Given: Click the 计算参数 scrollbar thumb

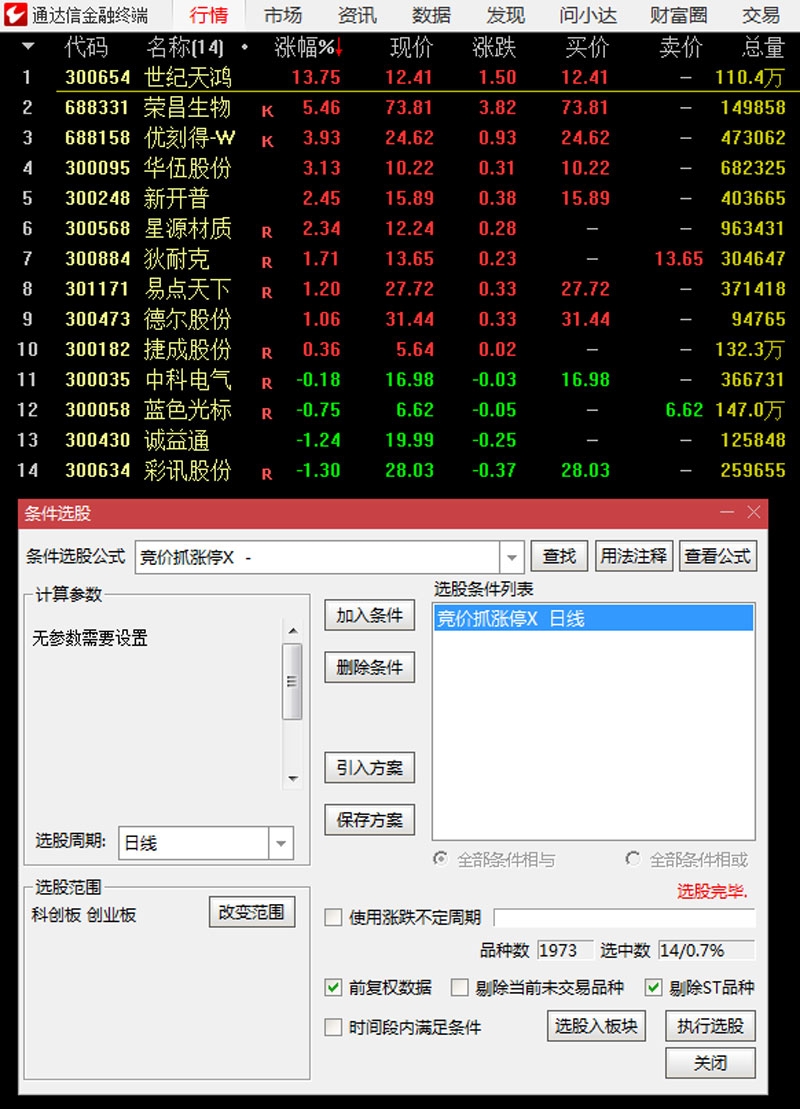Looking at the screenshot, I should pyautogui.click(x=292, y=681).
